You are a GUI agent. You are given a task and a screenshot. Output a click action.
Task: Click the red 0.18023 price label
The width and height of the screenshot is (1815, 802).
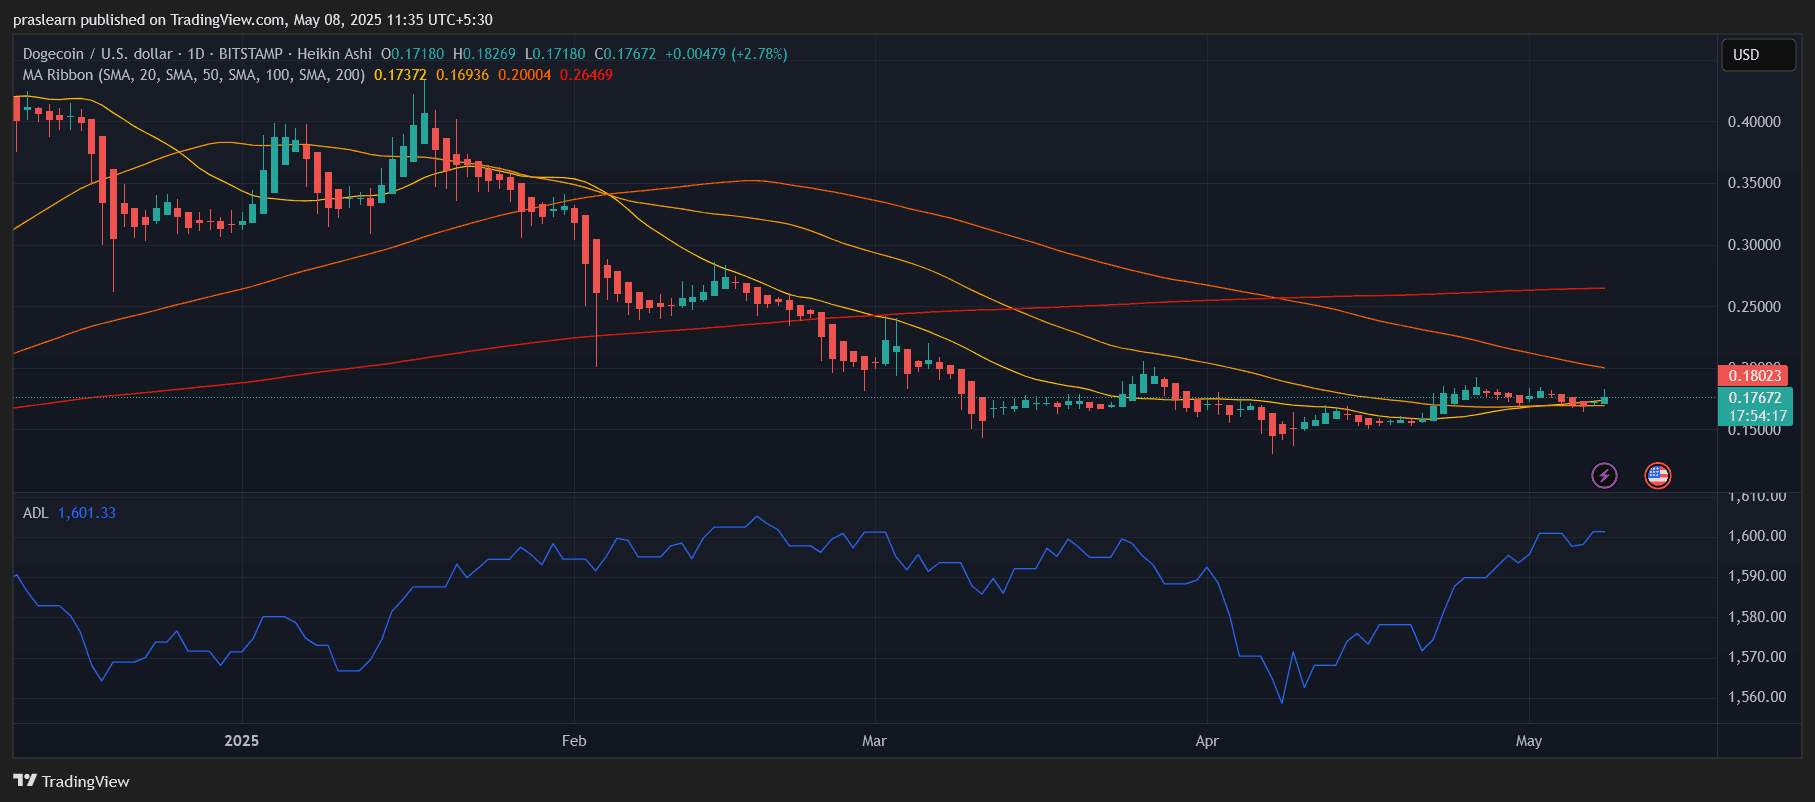(1755, 375)
